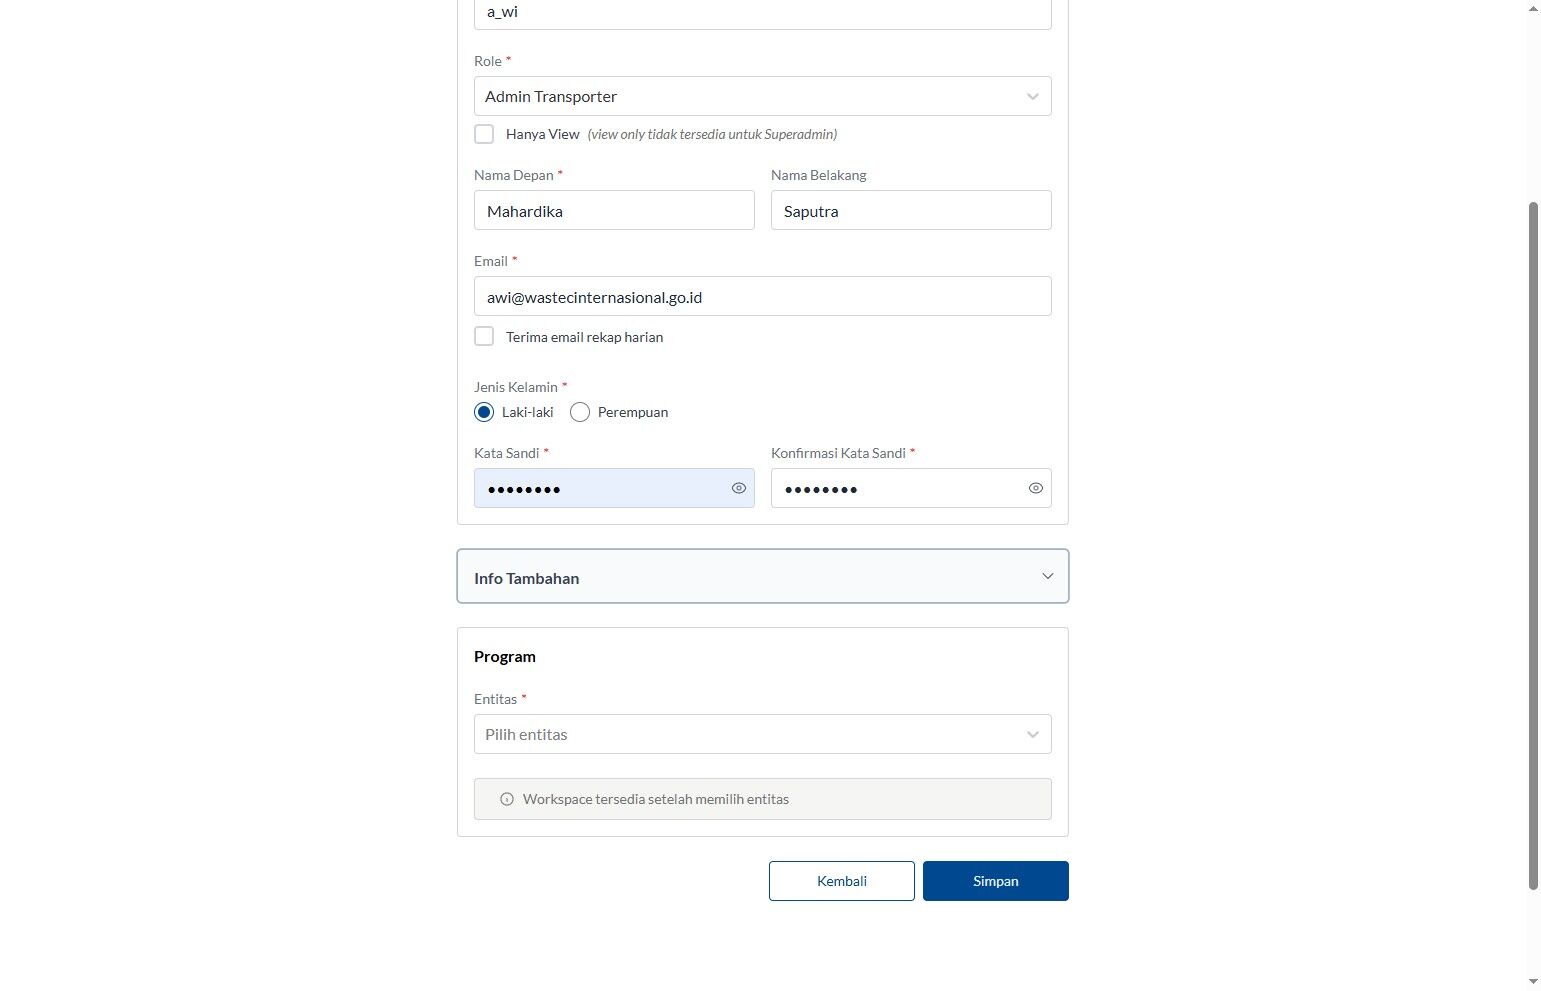The image size is (1541, 991).
Task: Expand the Info Tambahan section
Action: 763,576
